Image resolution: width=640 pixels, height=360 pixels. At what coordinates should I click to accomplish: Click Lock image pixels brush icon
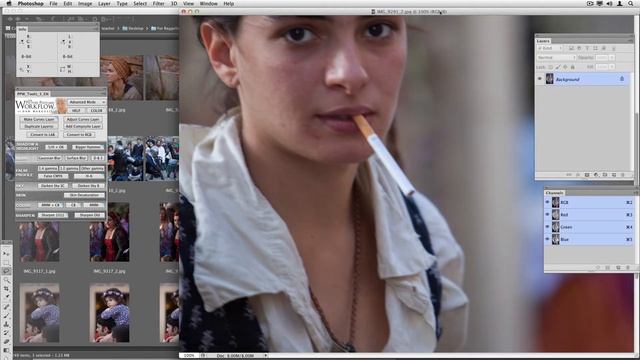pyautogui.click(x=558, y=67)
